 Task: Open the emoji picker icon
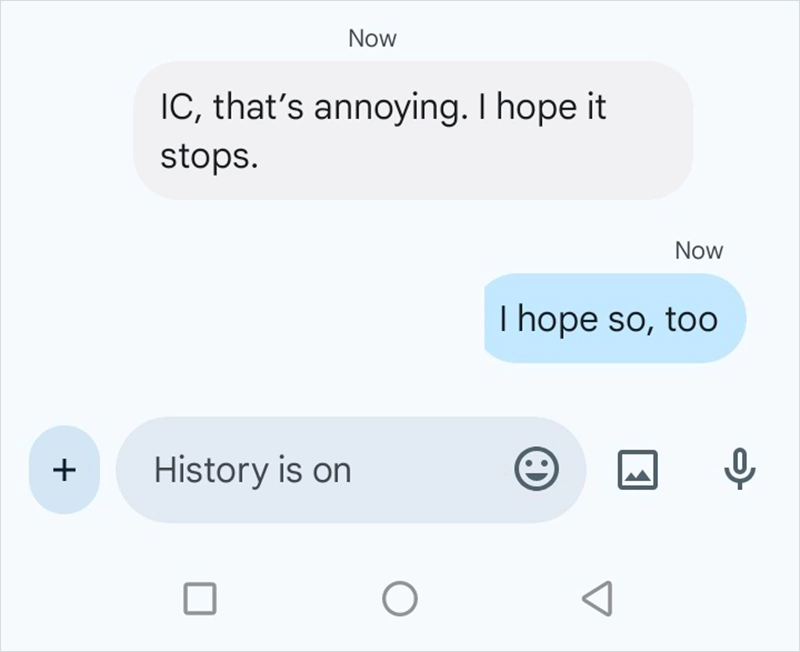pos(538,470)
